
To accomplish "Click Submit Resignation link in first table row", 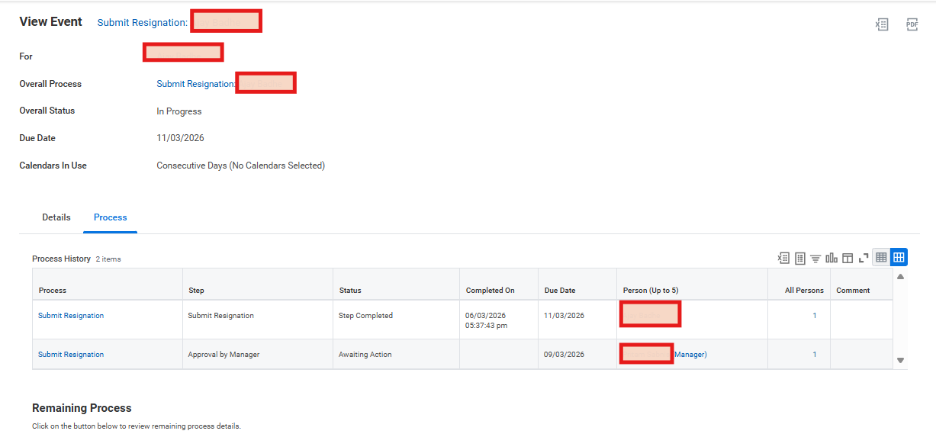I will tap(71, 315).
